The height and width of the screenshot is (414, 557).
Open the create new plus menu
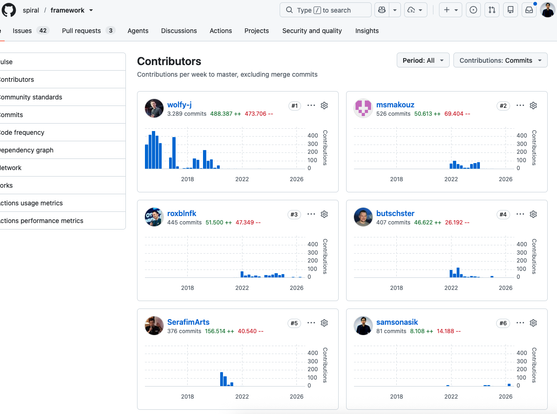pos(450,10)
